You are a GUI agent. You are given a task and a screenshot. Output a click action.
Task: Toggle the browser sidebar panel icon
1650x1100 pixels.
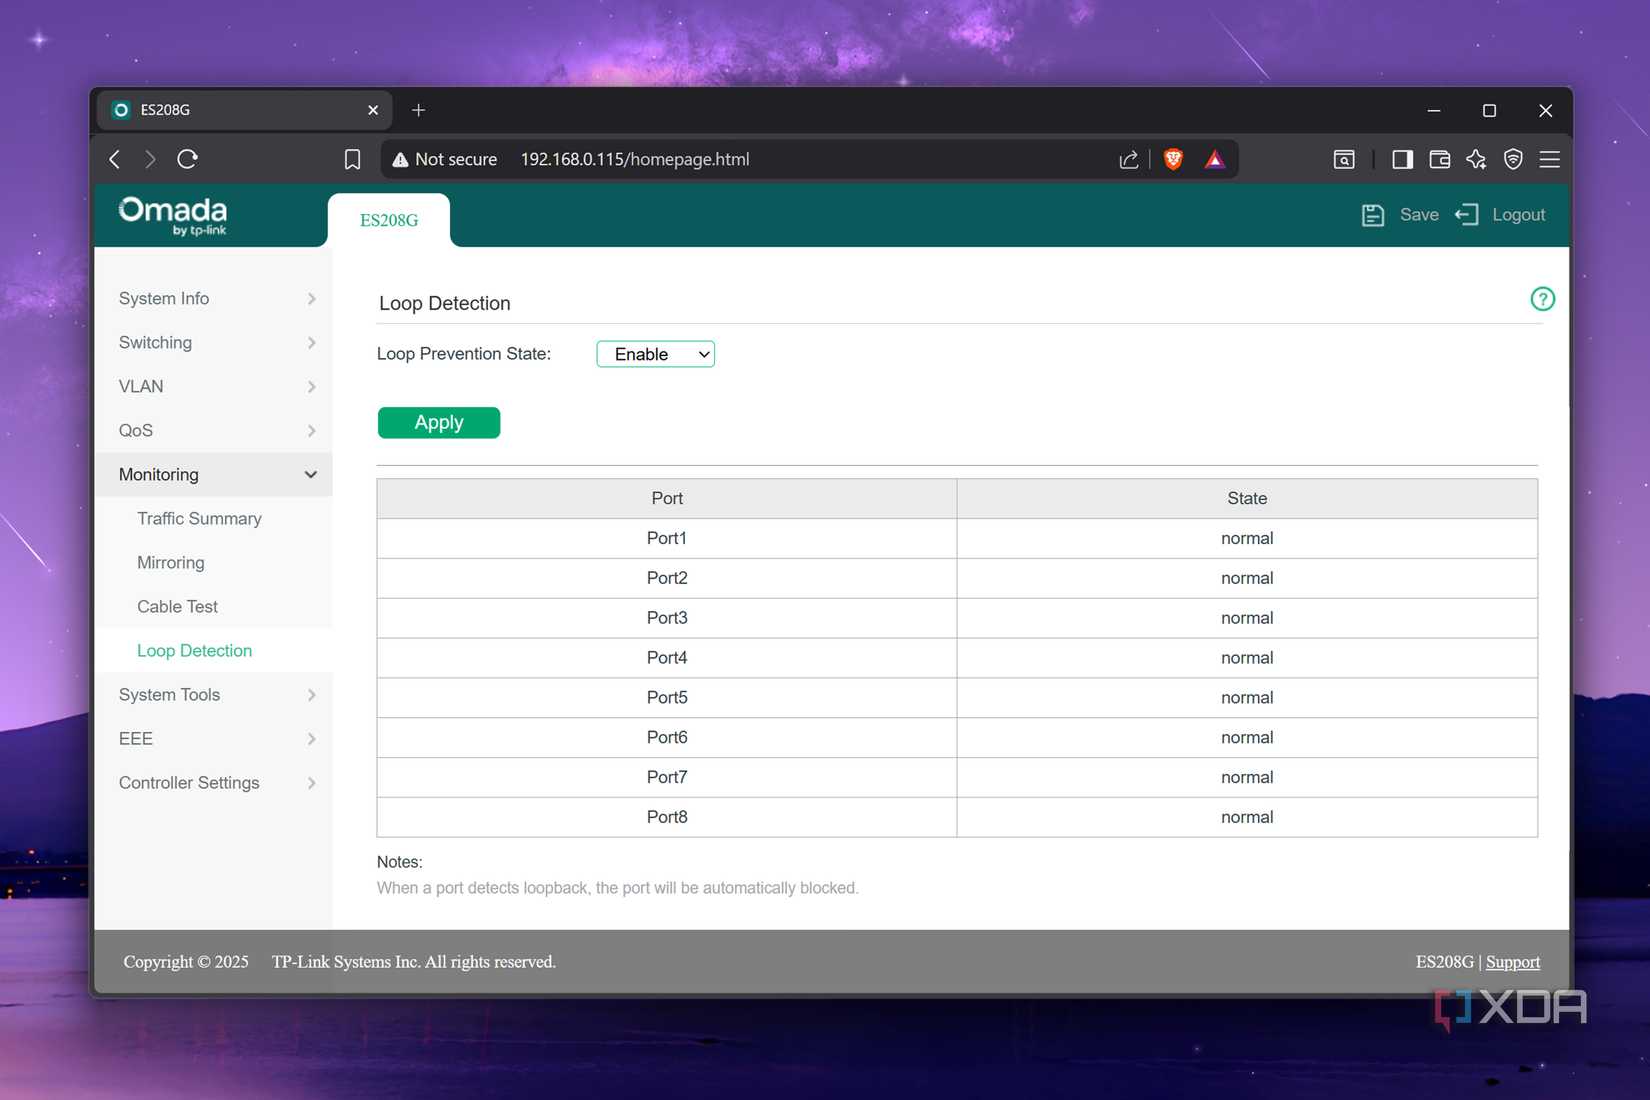tap(1402, 159)
